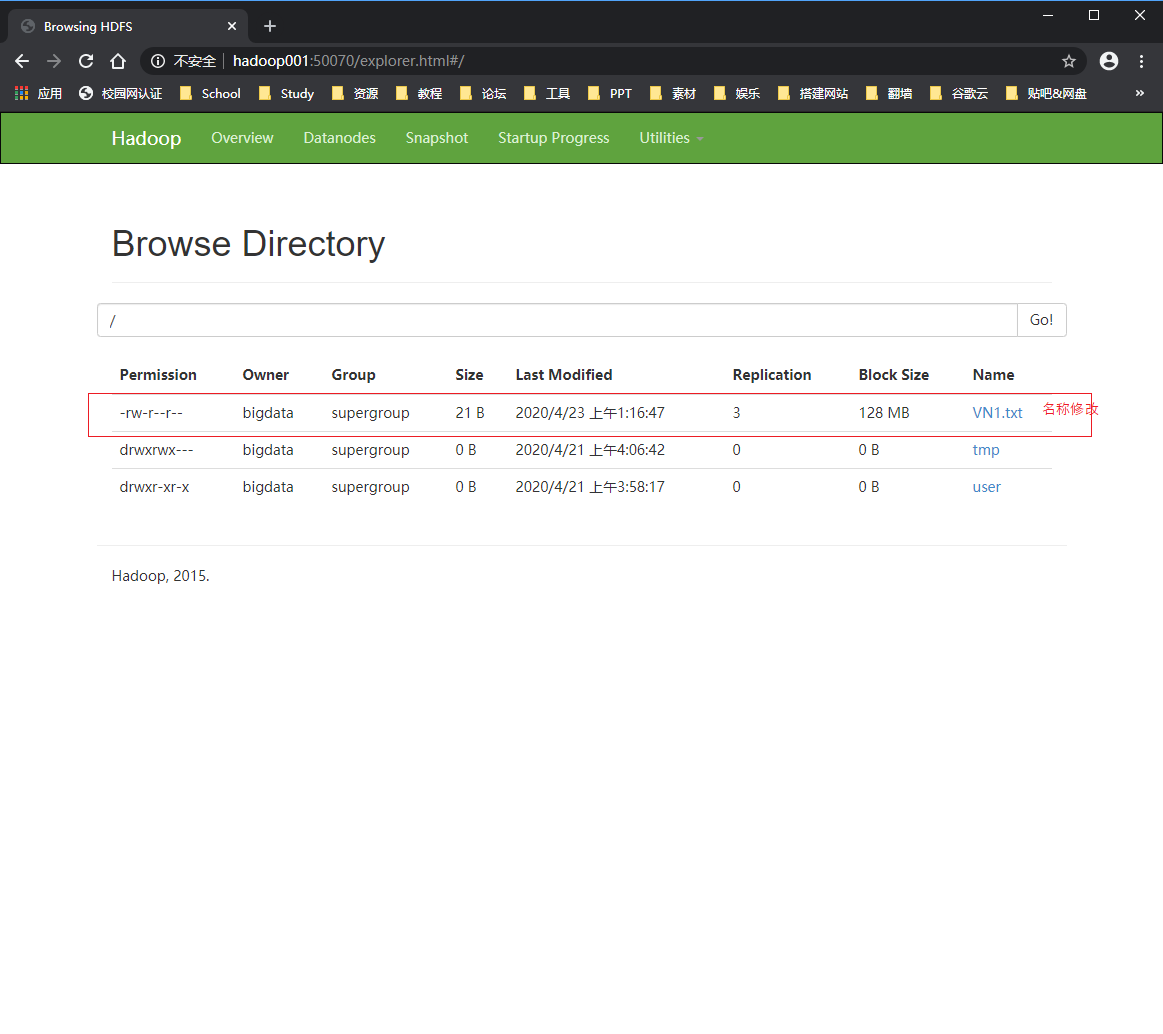This screenshot has height=1034, width=1163.
Task: Open the 搭建网站 bookmark folder
Action: coord(813,93)
